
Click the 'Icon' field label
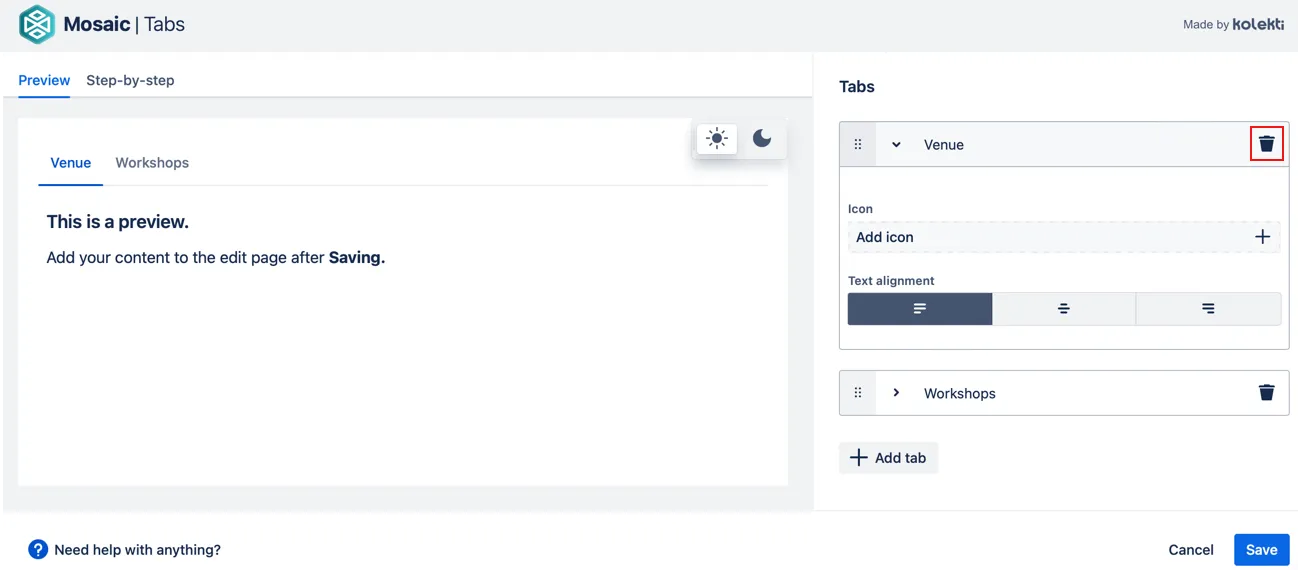860,209
